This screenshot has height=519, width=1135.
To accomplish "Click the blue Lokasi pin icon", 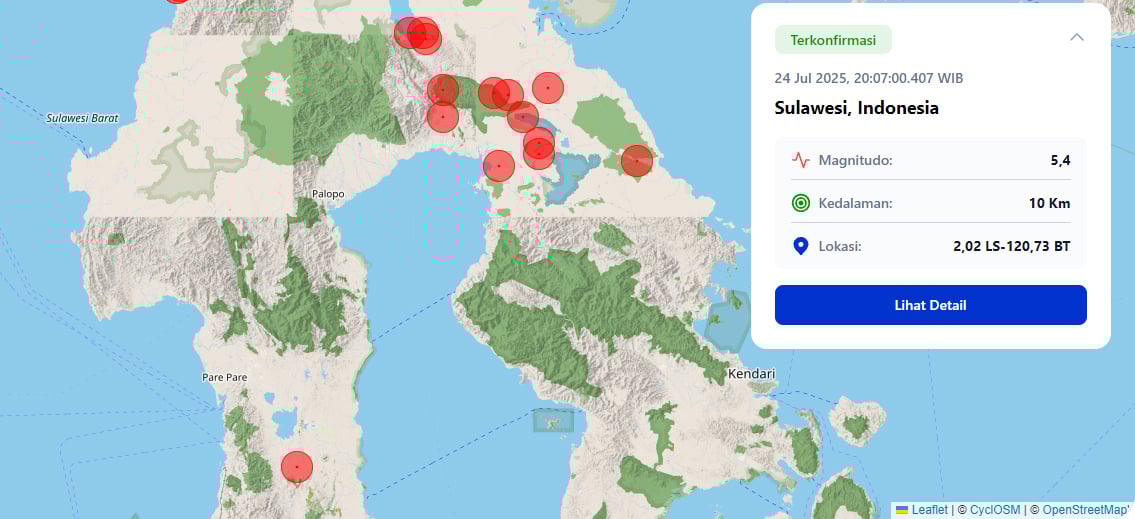I will (x=800, y=247).
